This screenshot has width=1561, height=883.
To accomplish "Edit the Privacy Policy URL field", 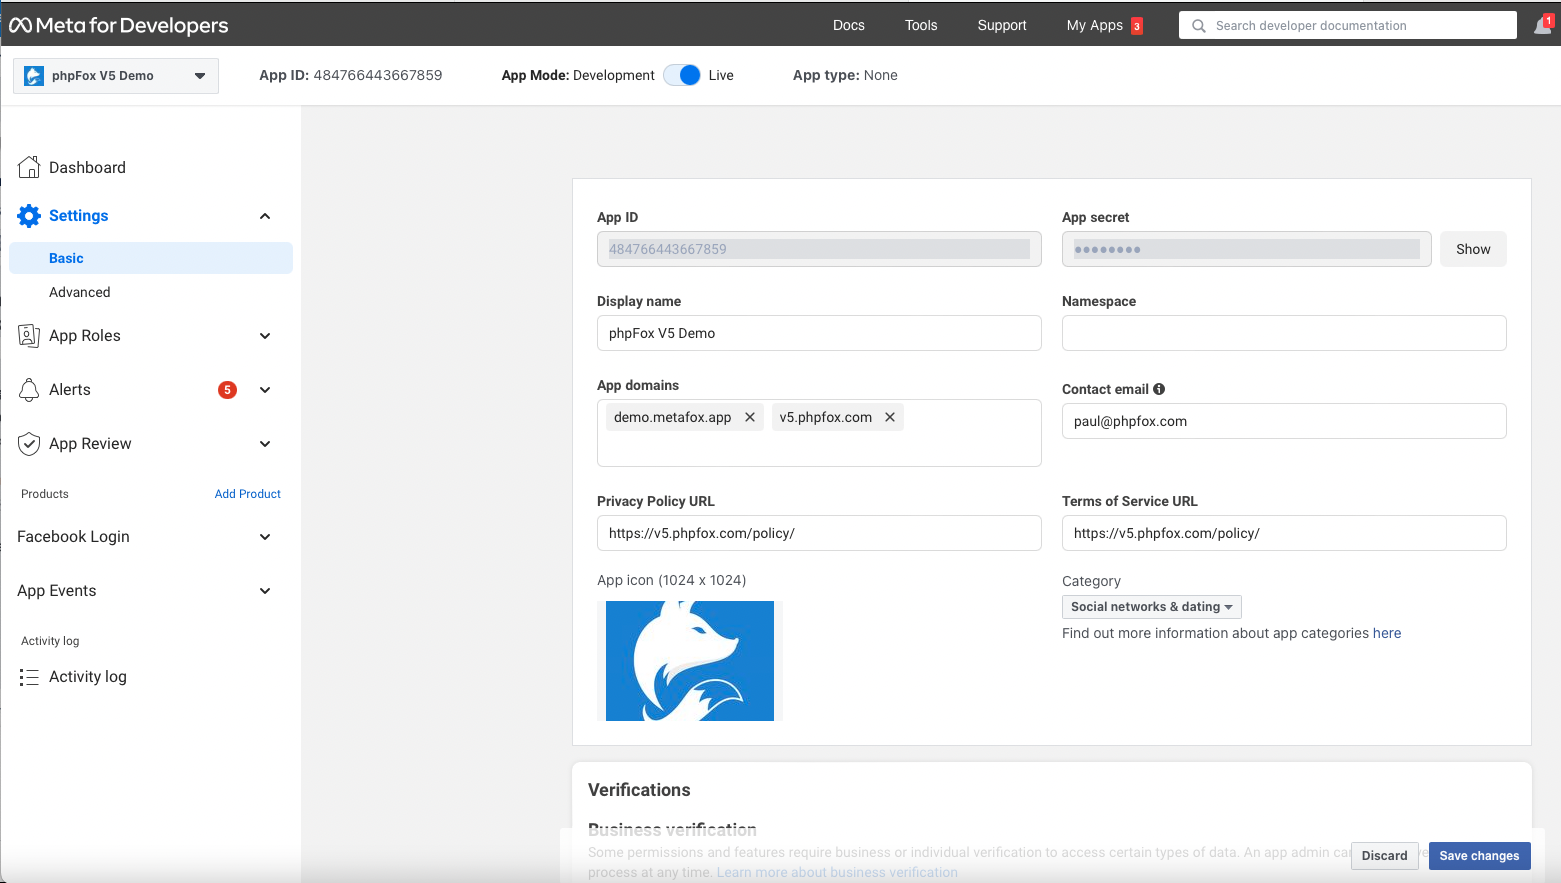I will point(819,533).
